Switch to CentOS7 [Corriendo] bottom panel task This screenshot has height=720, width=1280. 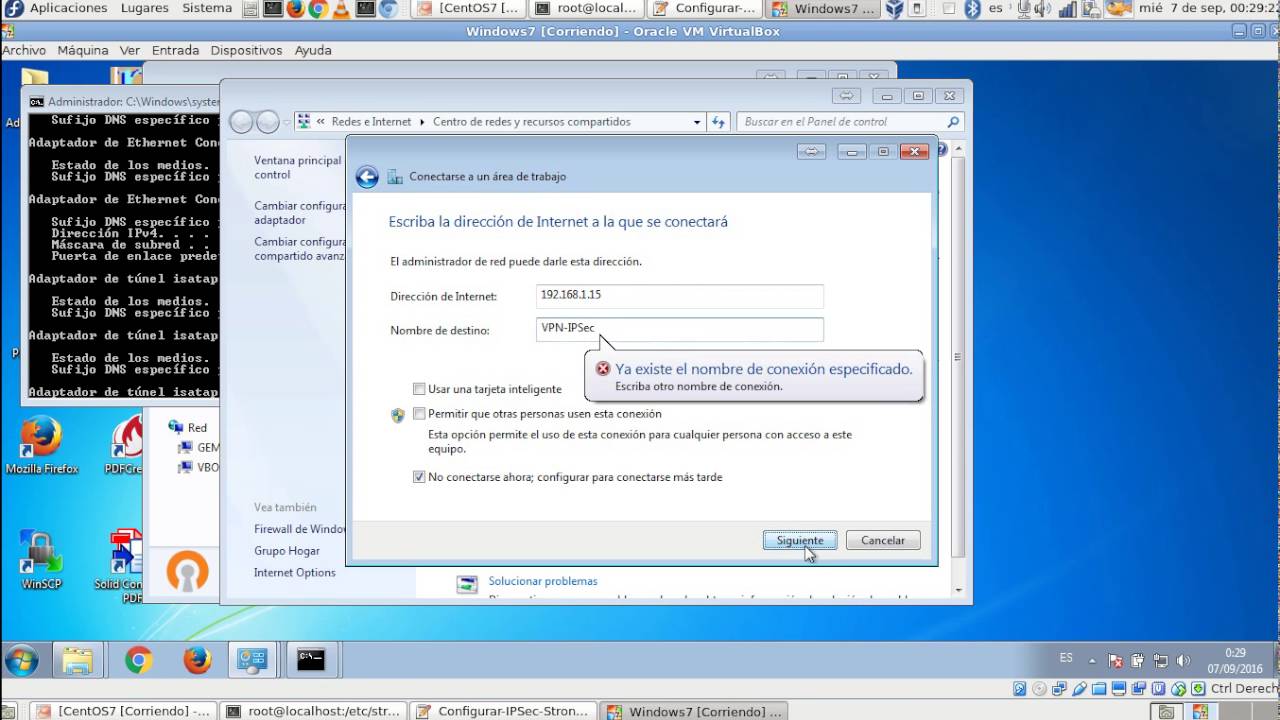[x=122, y=711]
